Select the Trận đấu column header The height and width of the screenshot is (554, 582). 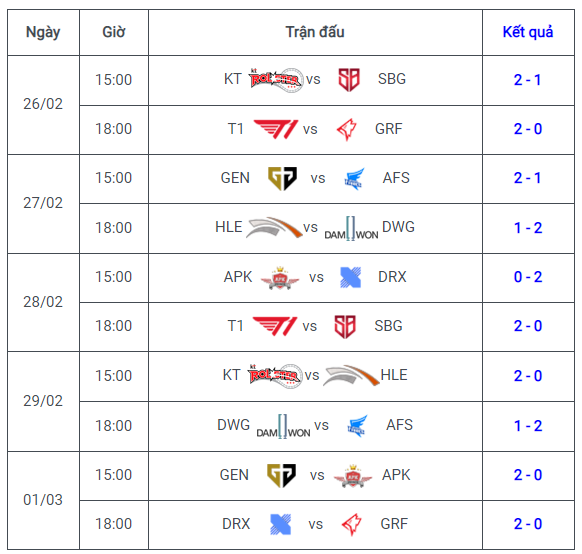[315, 32]
